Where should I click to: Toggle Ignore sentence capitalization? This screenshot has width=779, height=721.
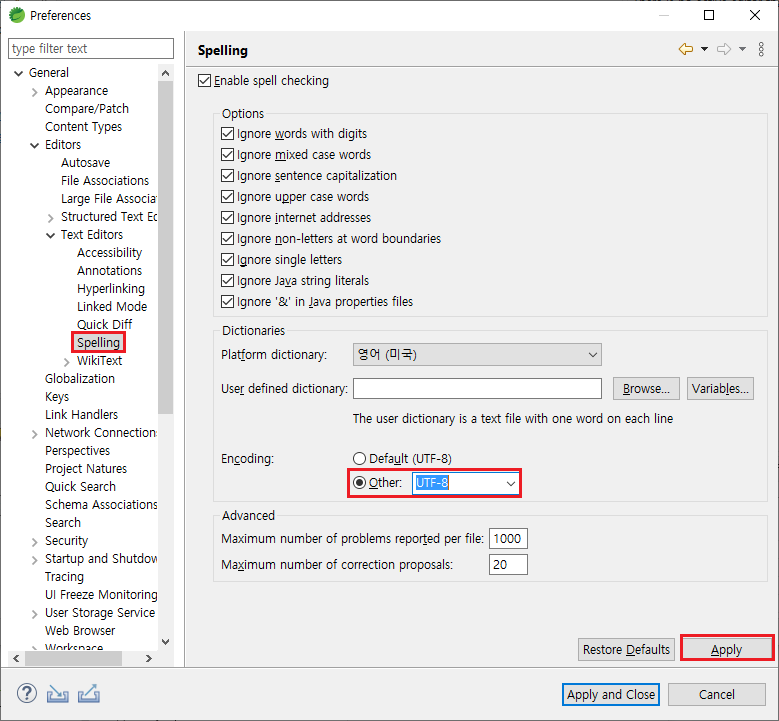227,175
